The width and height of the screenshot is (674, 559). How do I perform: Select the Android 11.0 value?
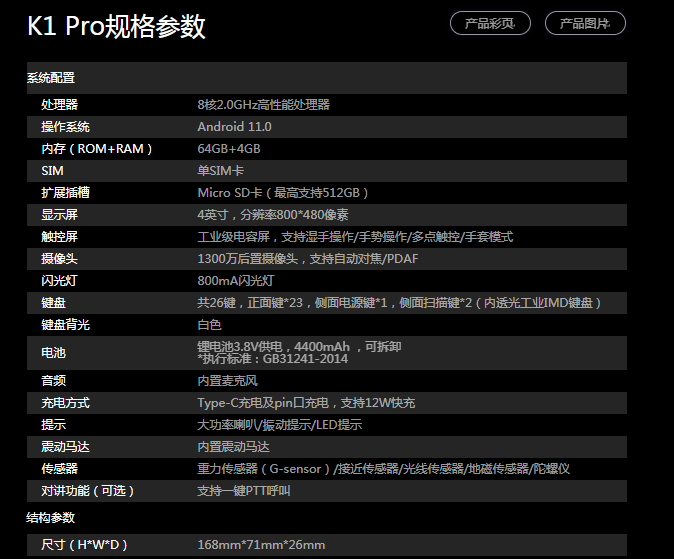[234, 127]
